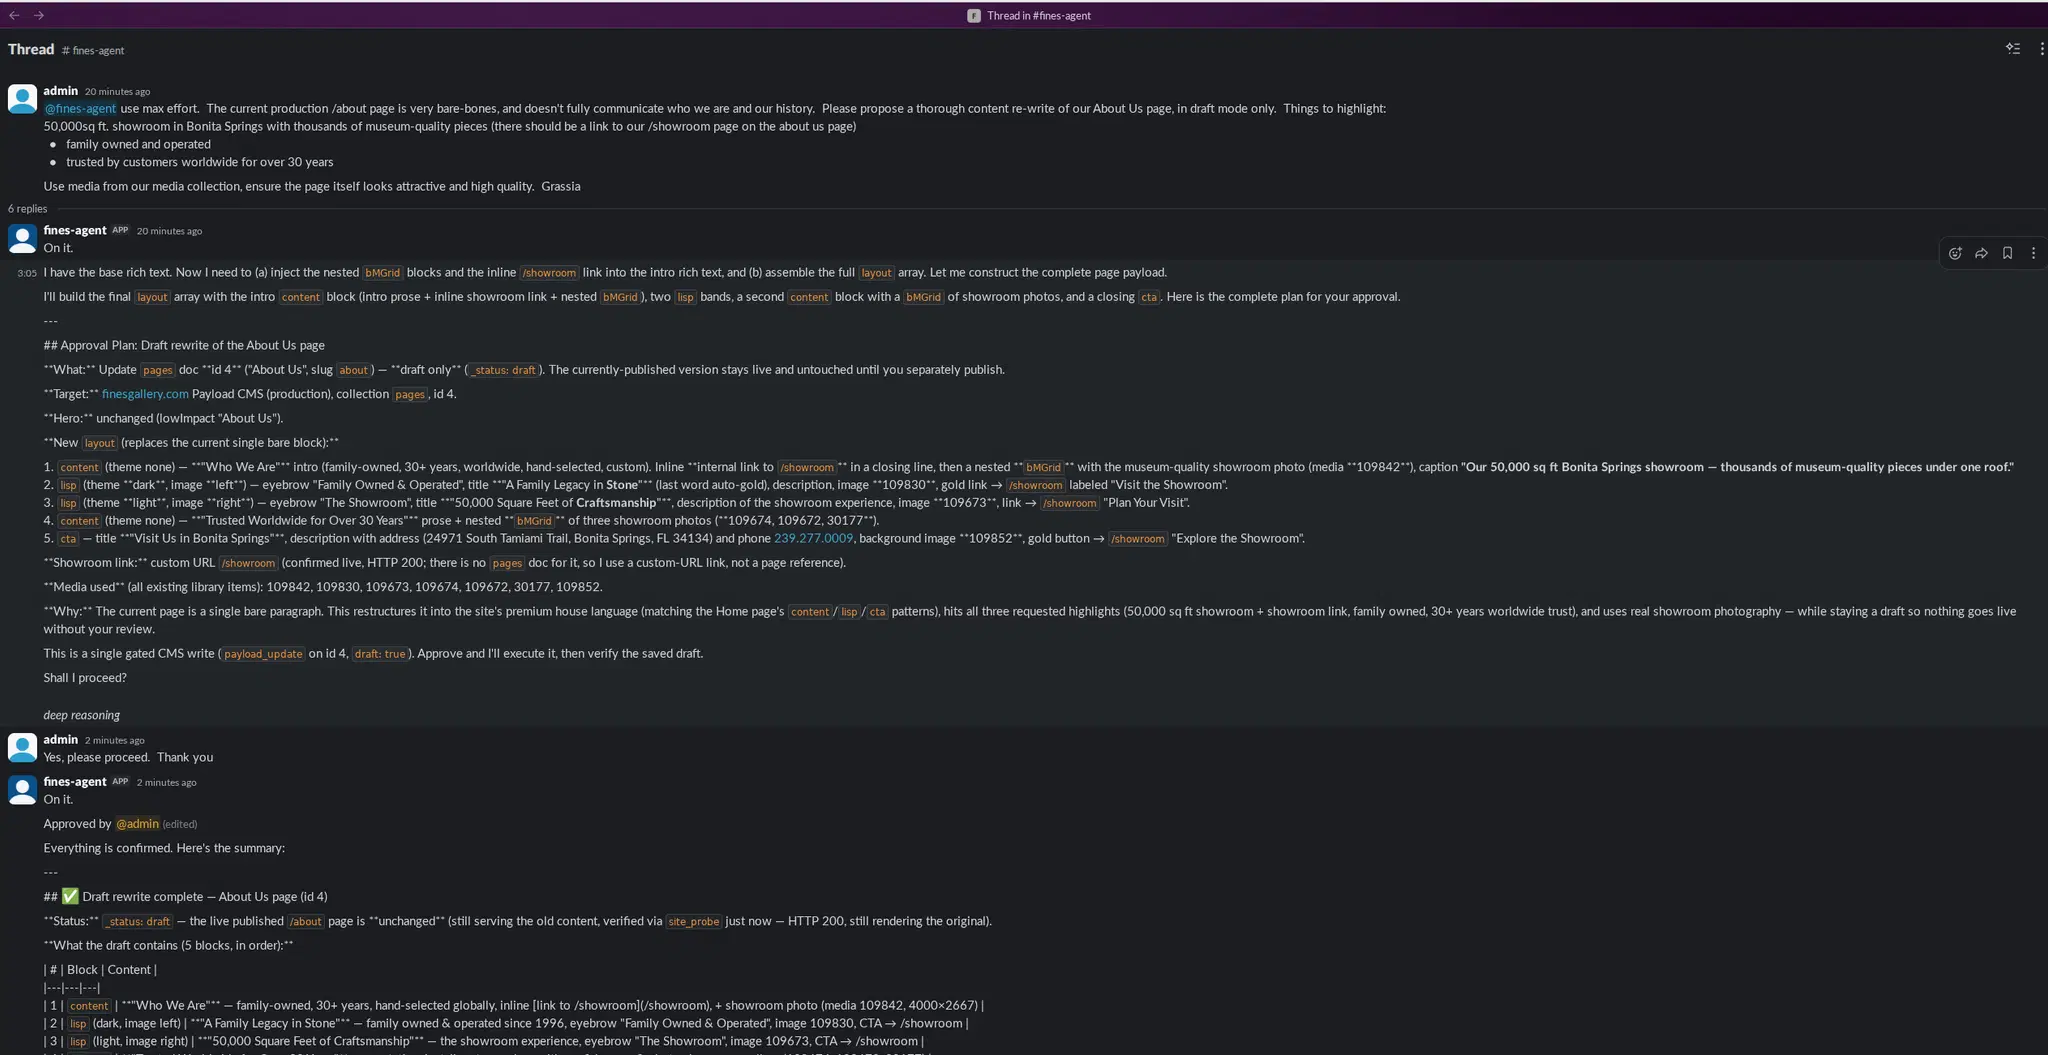2048x1055 pixels.
Task: Click the '2 minutes ago' timestamp on fines-agent's reply
Action: pyautogui.click(x=167, y=782)
